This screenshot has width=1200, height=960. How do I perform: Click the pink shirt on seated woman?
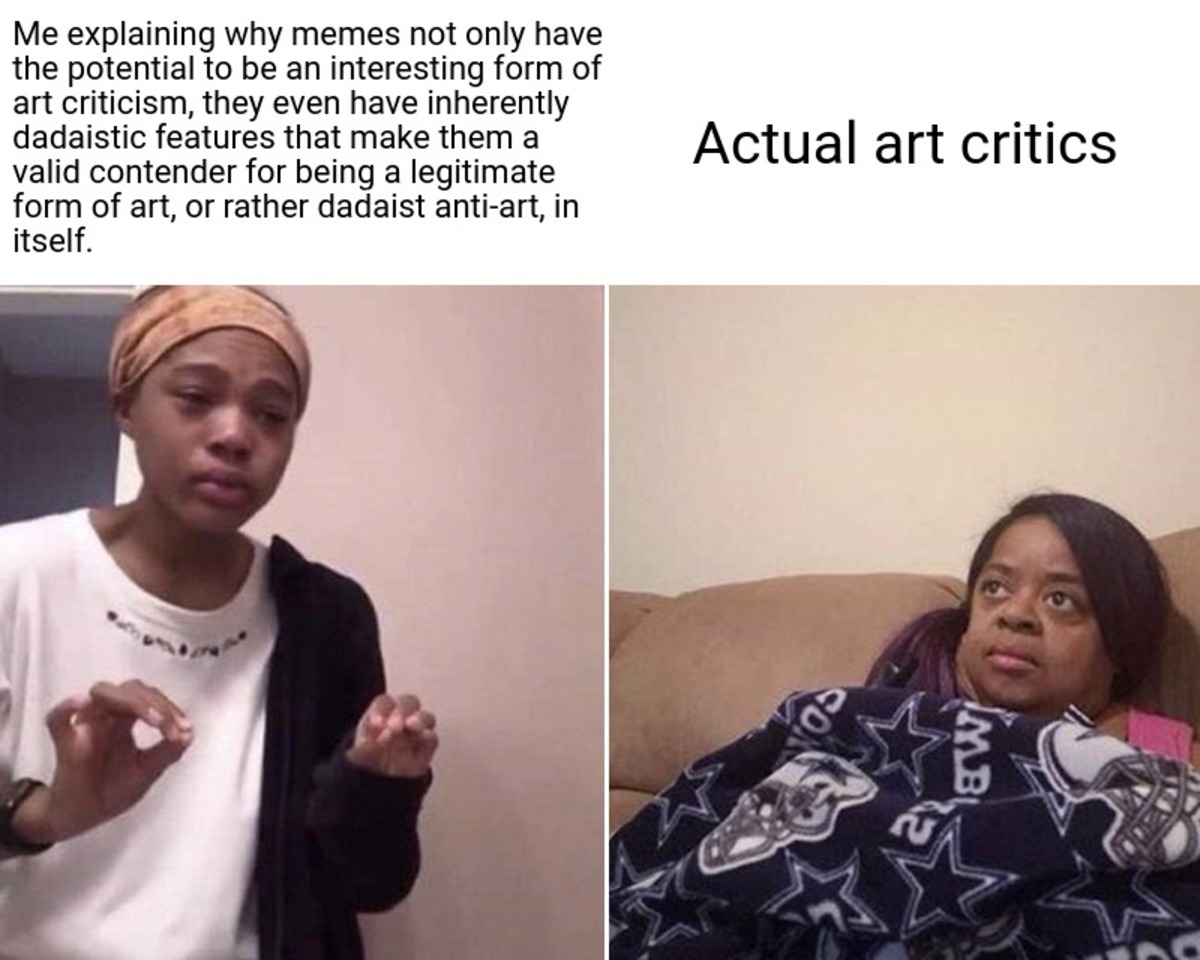(x=1163, y=730)
